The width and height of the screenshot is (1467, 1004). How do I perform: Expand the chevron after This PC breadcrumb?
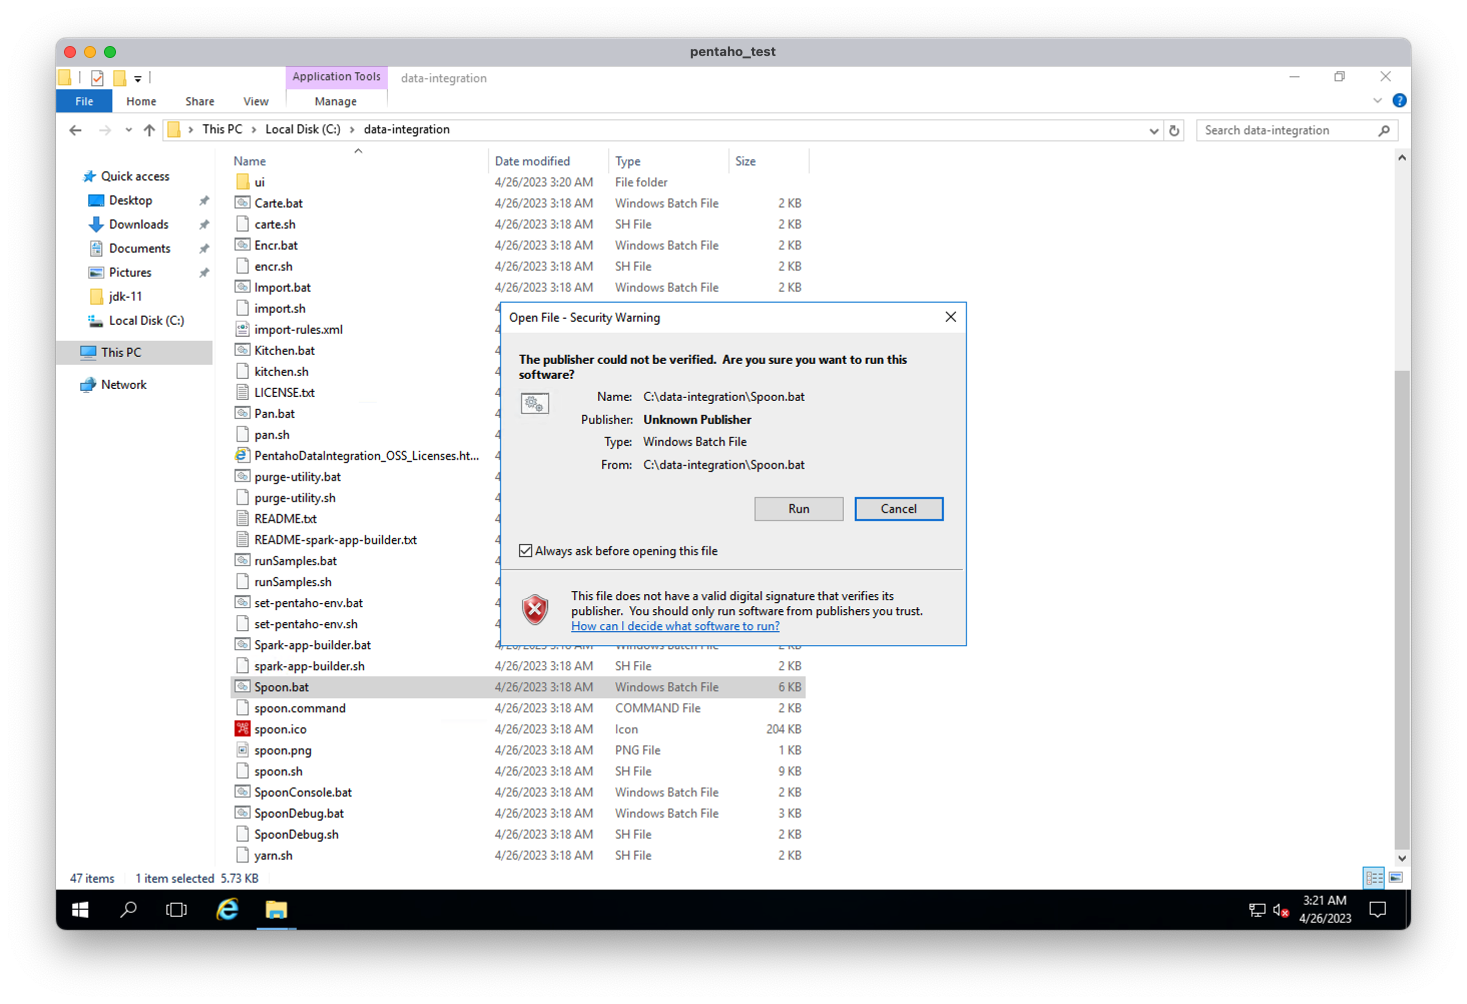pyautogui.click(x=254, y=130)
